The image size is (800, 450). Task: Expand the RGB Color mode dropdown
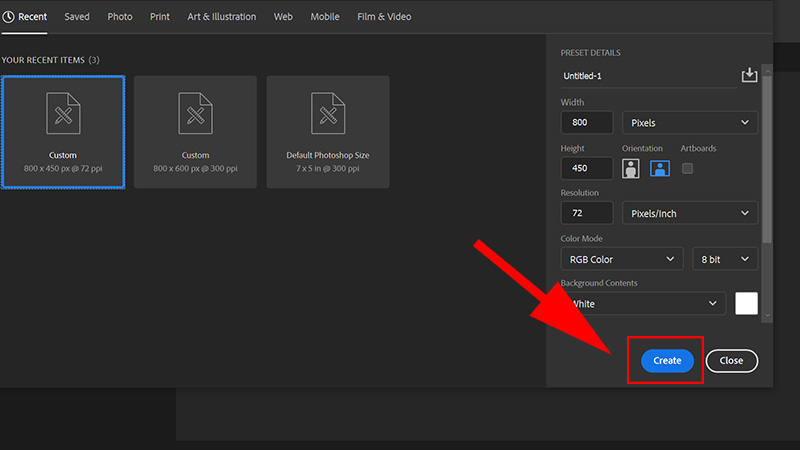[621, 259]
